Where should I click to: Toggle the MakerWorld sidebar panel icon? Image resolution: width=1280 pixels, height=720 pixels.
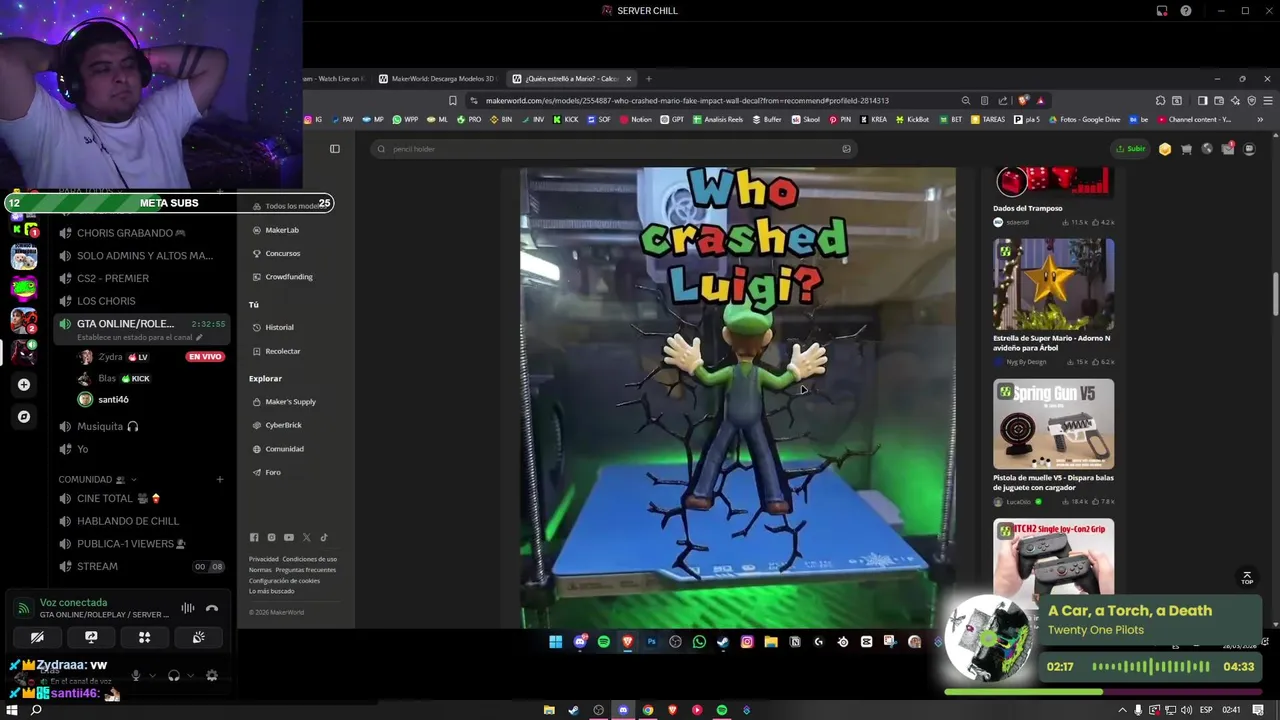[335, 149]
